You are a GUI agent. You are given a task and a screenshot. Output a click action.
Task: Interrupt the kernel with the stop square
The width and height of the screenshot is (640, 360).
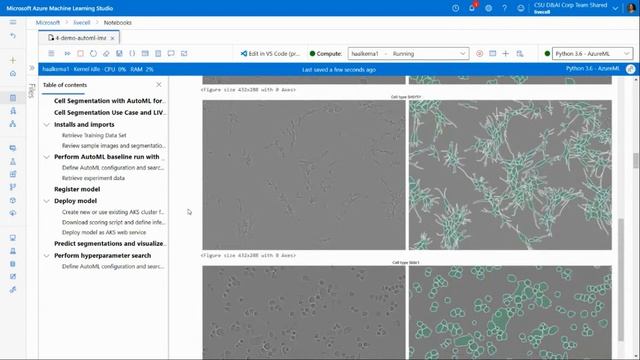point(80,53)
